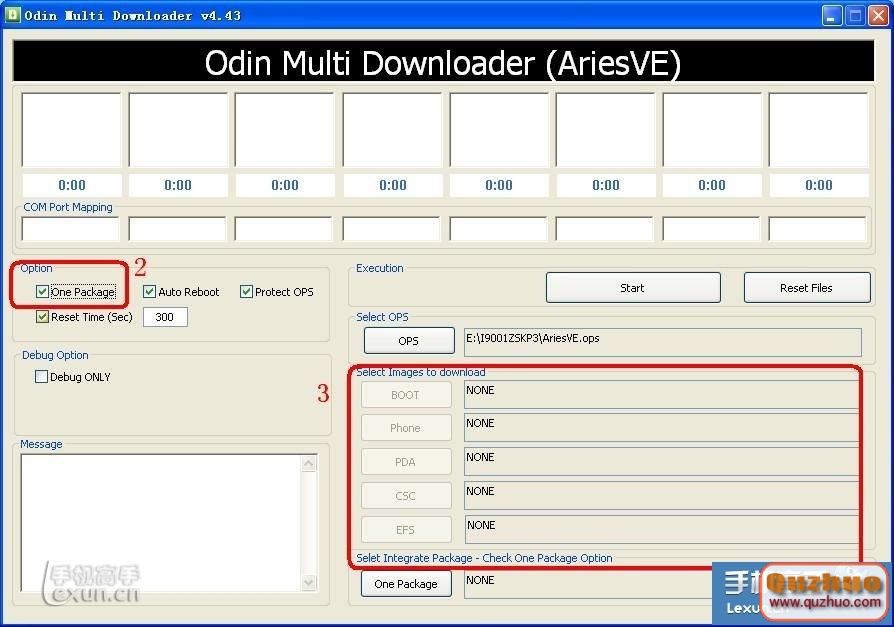Click inside the Message log text area
The image size is (894, 627).
(x=161, y=523)
